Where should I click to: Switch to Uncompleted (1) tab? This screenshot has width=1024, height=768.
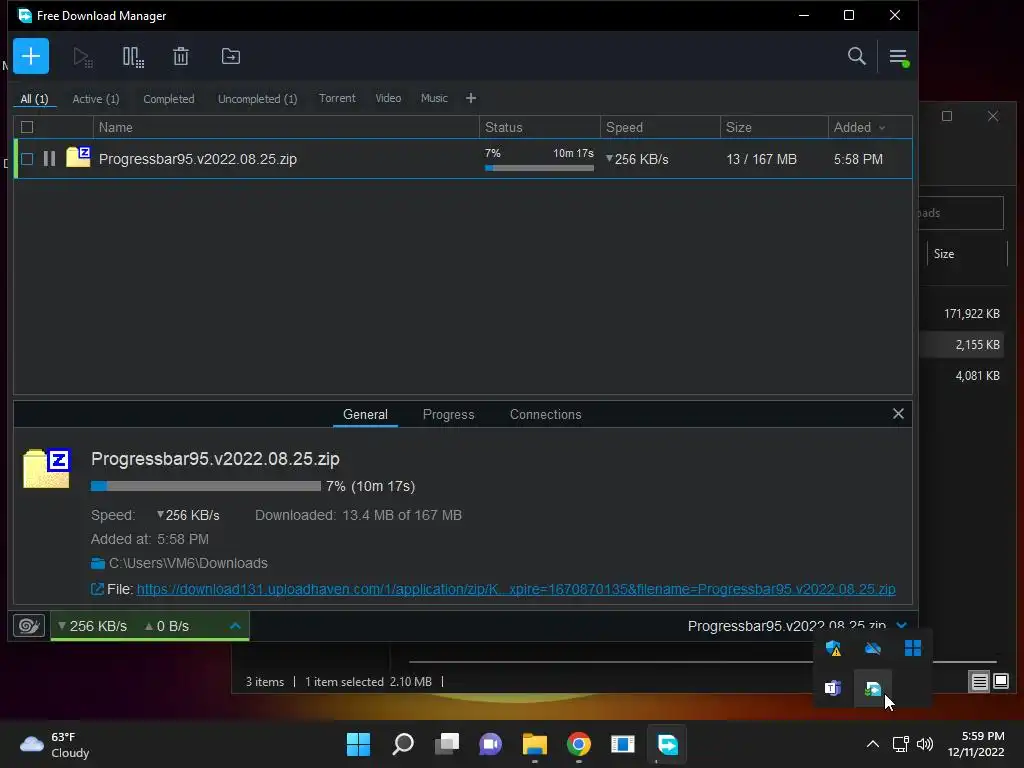coord(257,99)
